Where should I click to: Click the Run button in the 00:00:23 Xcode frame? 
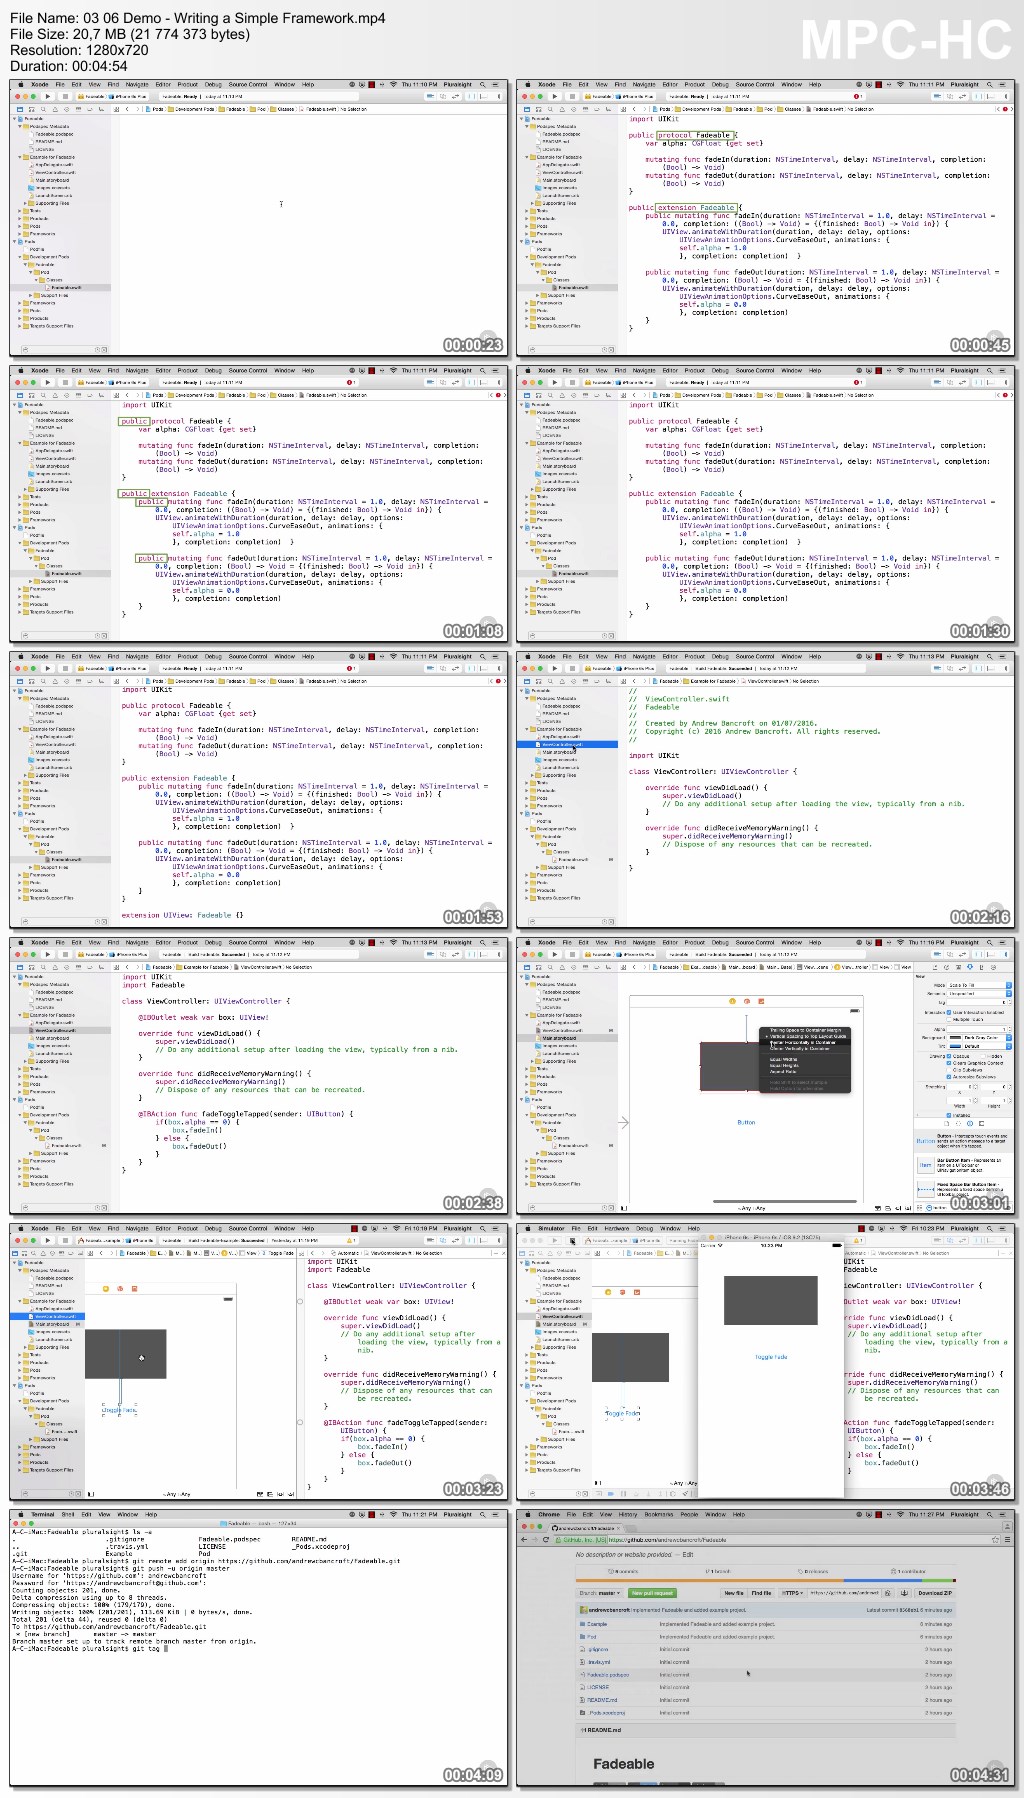coord(47,97)
